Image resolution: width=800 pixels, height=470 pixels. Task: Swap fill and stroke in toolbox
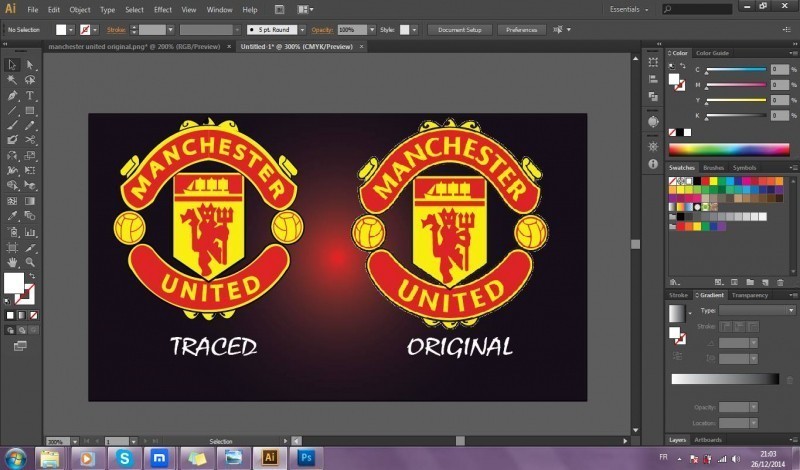coord(32,276)
